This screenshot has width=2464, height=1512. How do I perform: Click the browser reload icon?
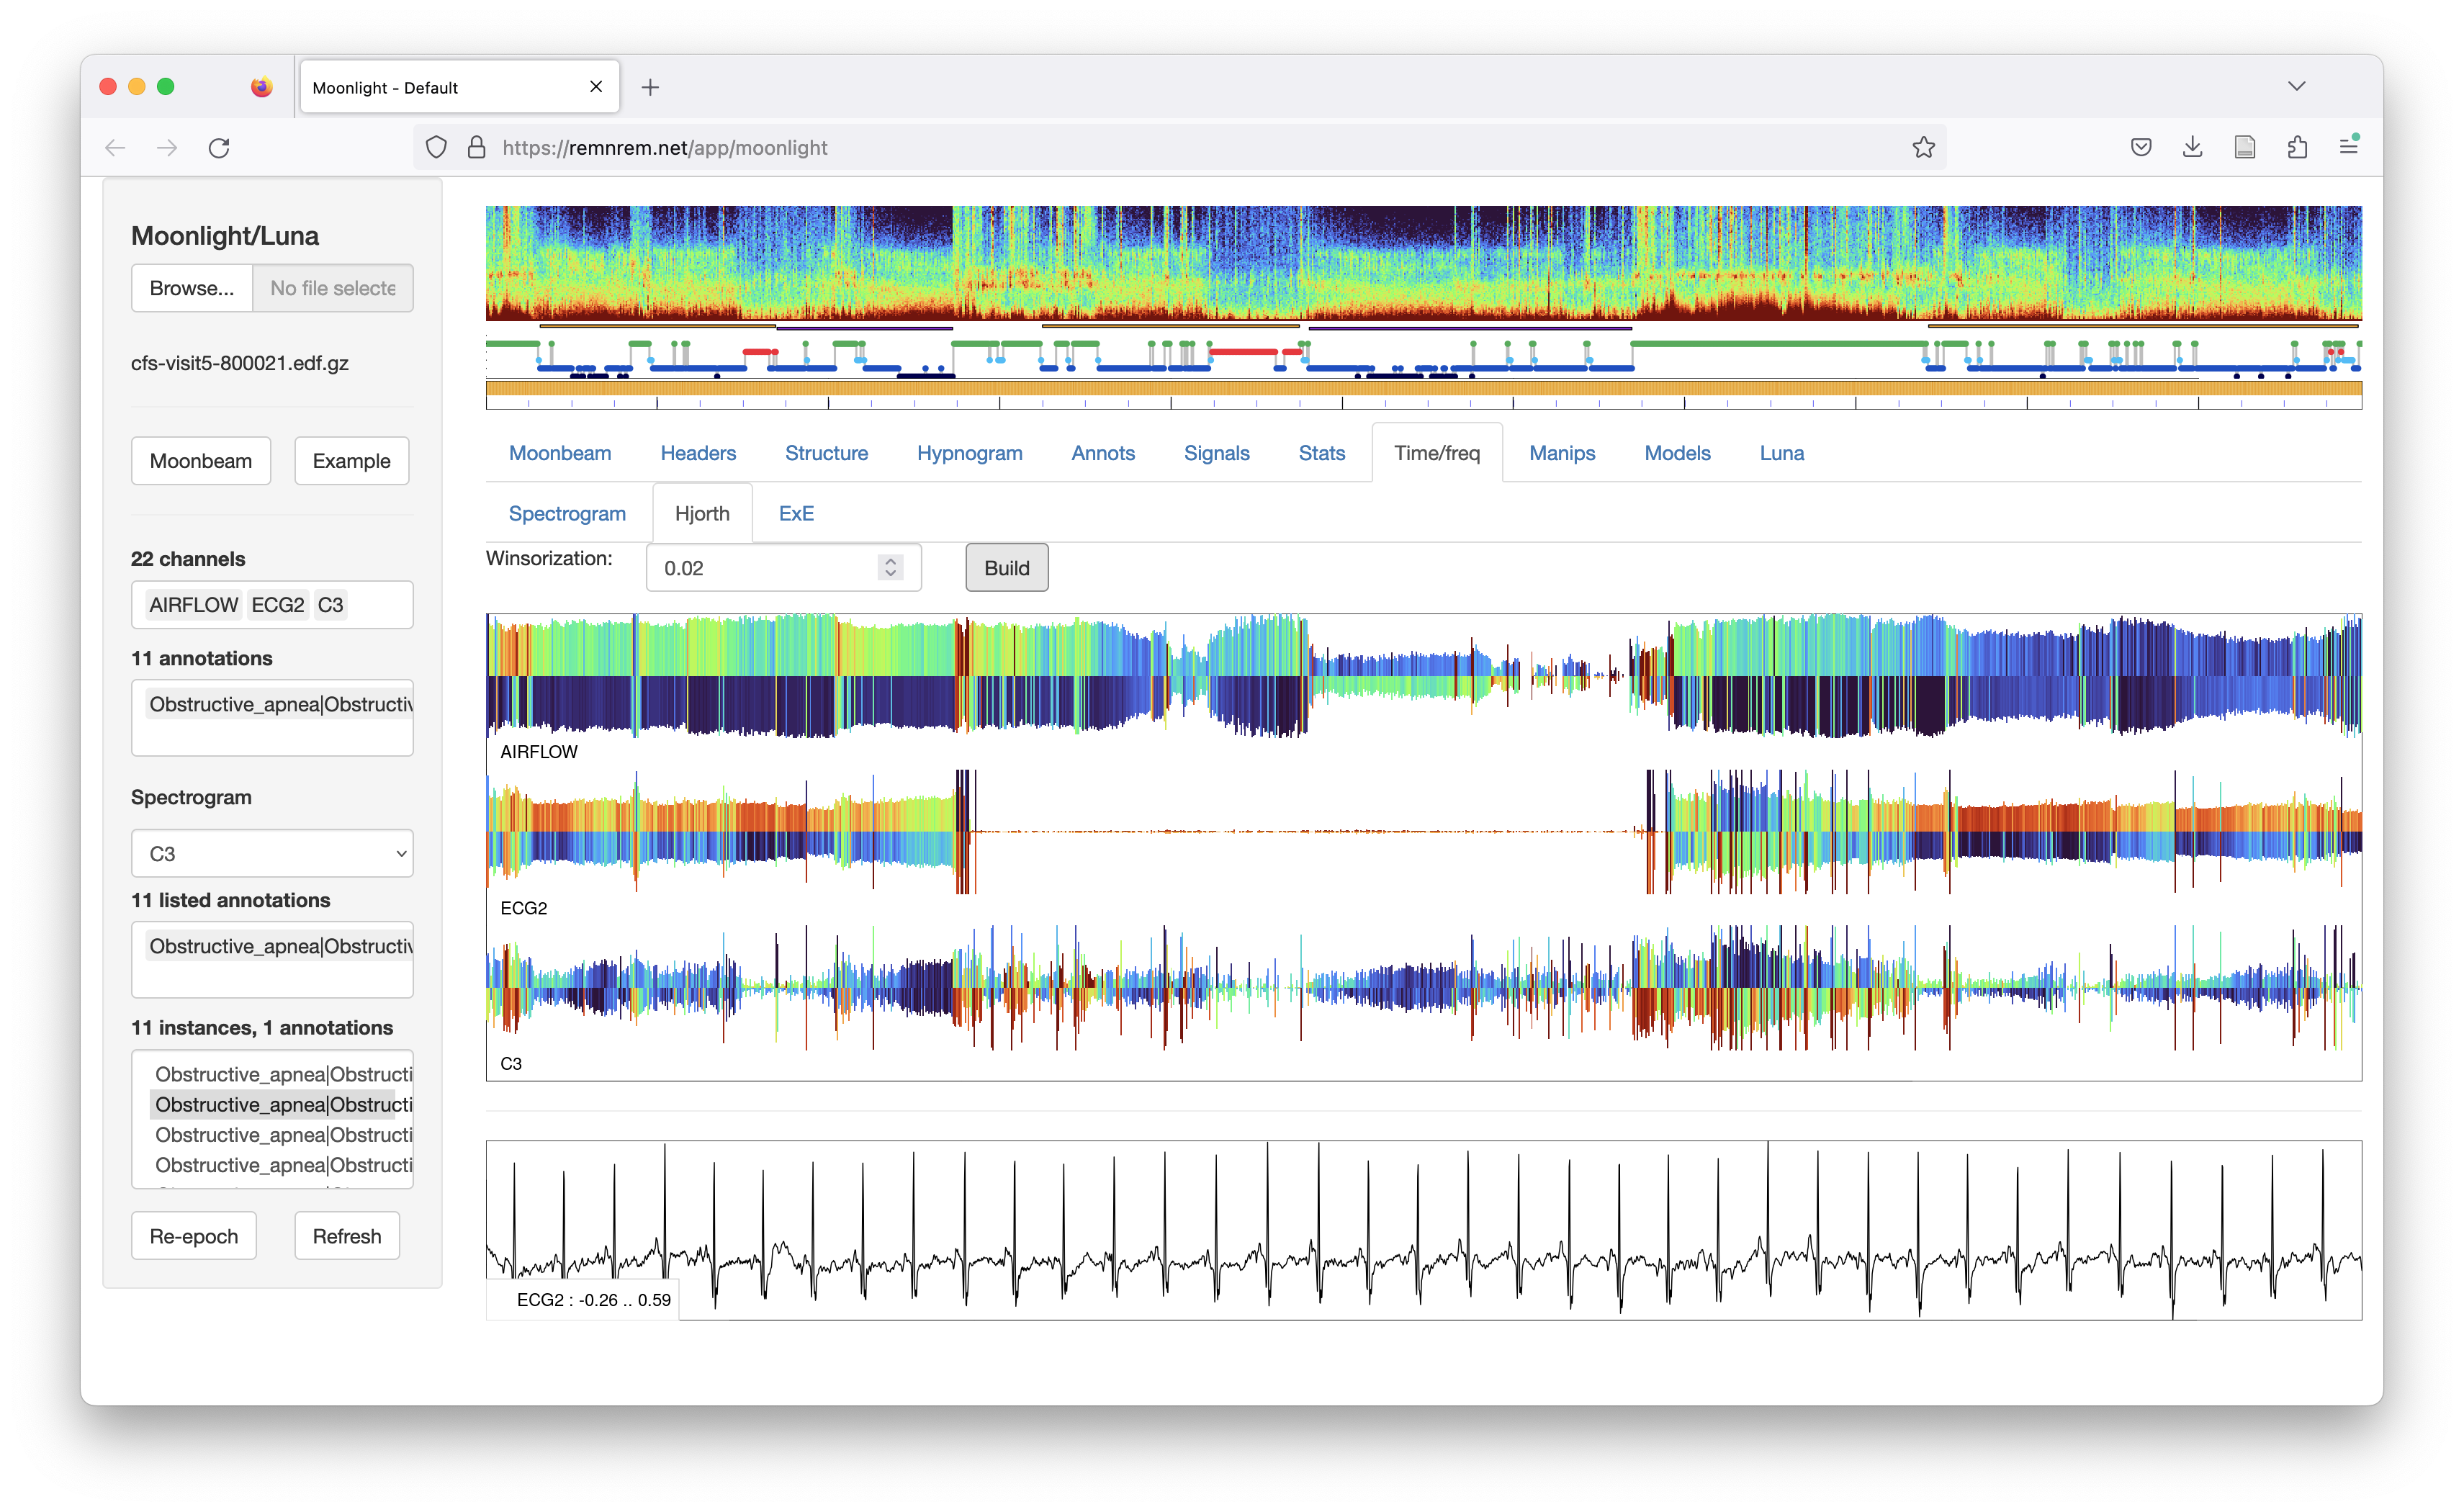[219, 148]
